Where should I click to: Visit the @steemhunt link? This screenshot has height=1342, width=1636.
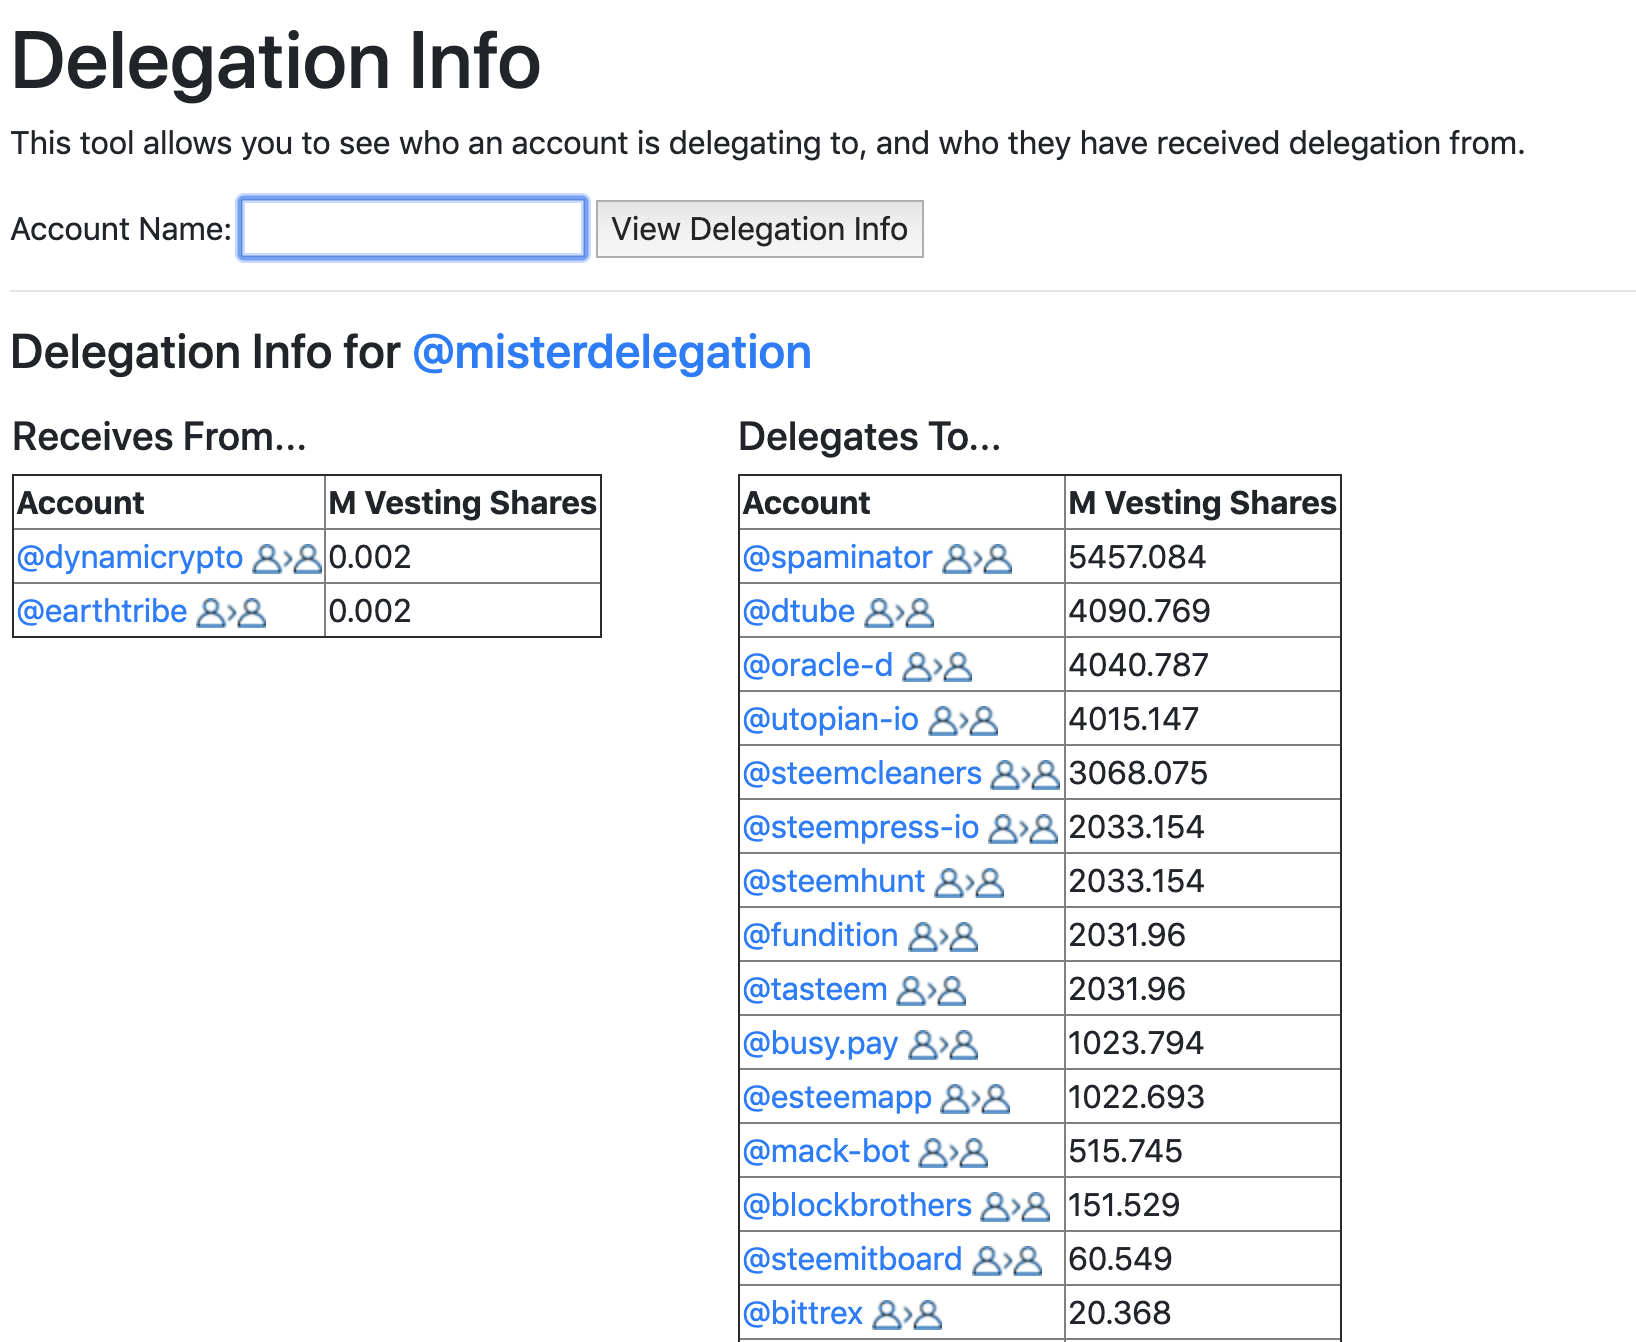click(x=834, y=881)
